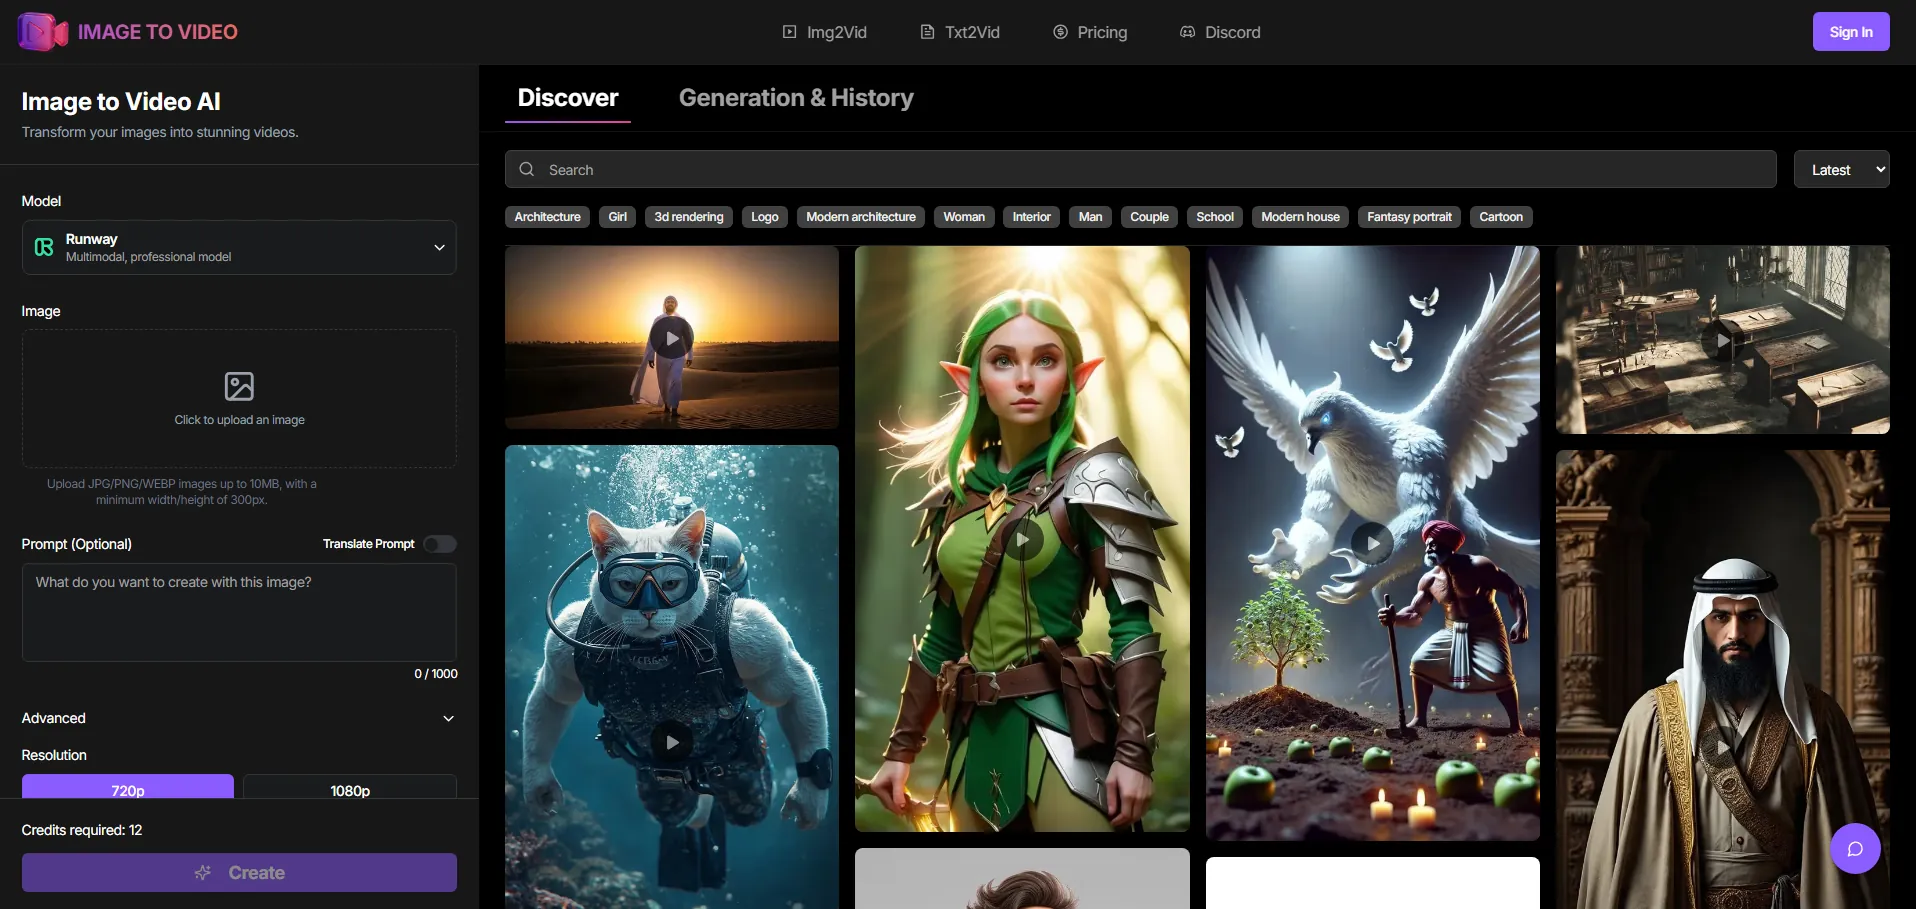The image size is (1916, 909).
Task: Play the white eagle video
Action: point(1372,543)
